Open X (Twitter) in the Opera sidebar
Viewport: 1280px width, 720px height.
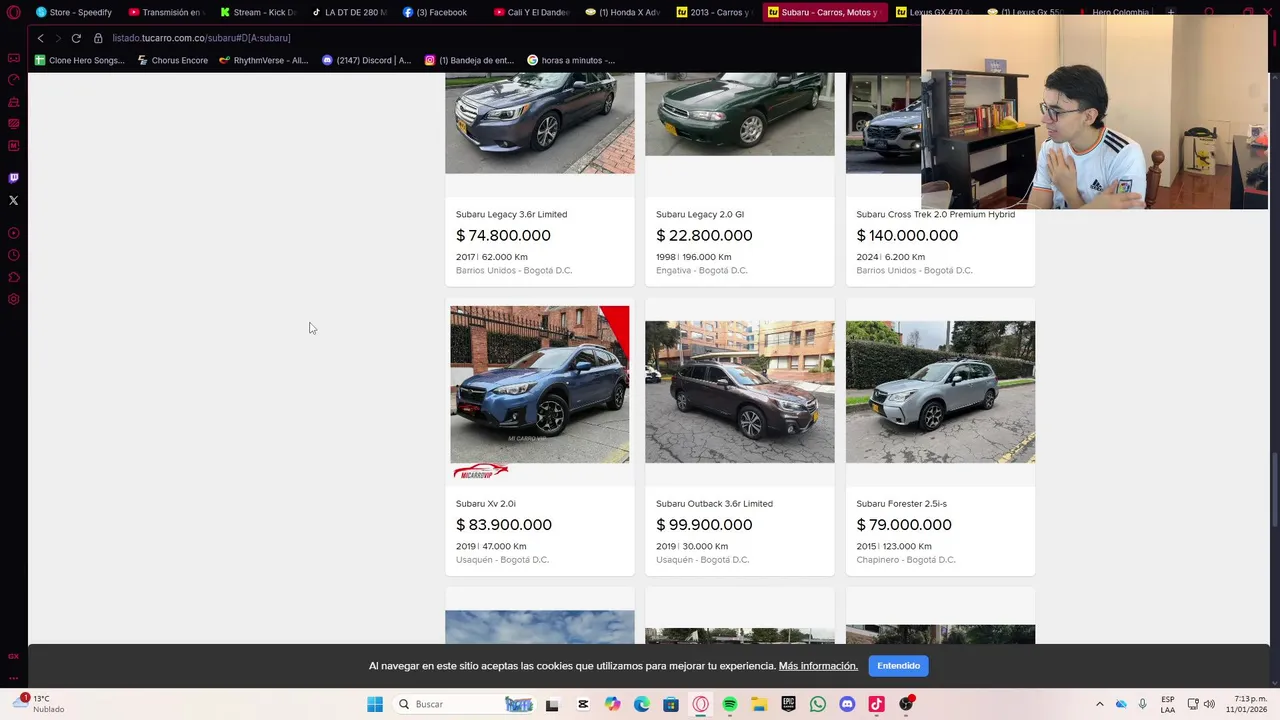click(13, 201)
